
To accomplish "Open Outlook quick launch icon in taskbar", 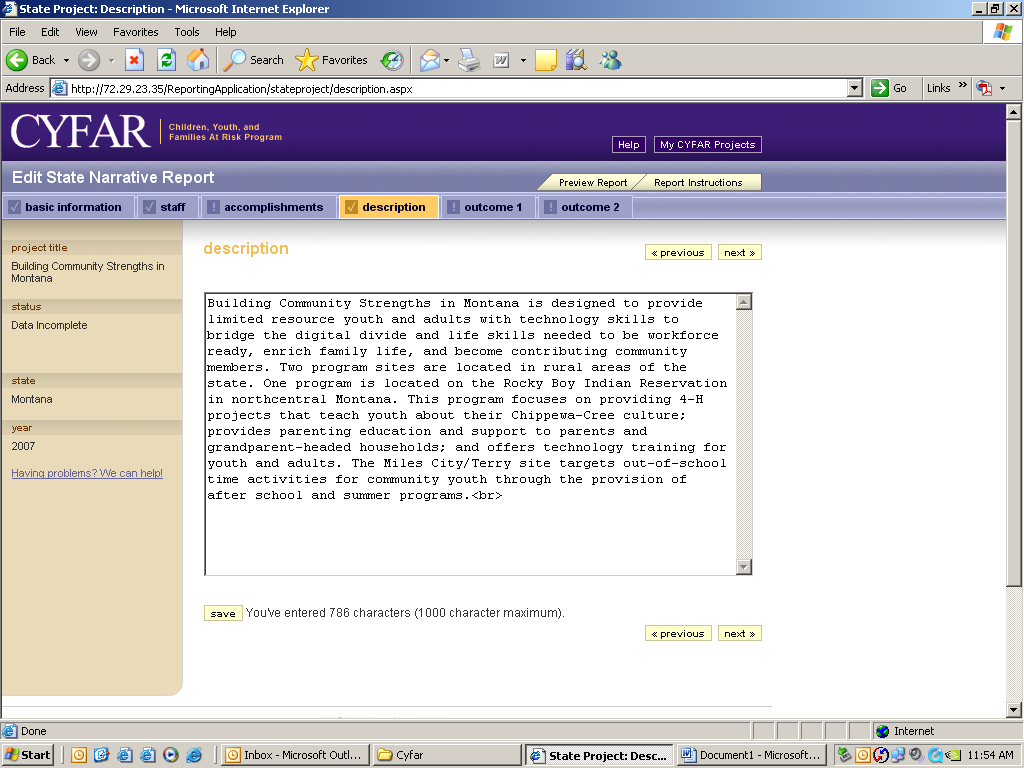I will point(78,755).
